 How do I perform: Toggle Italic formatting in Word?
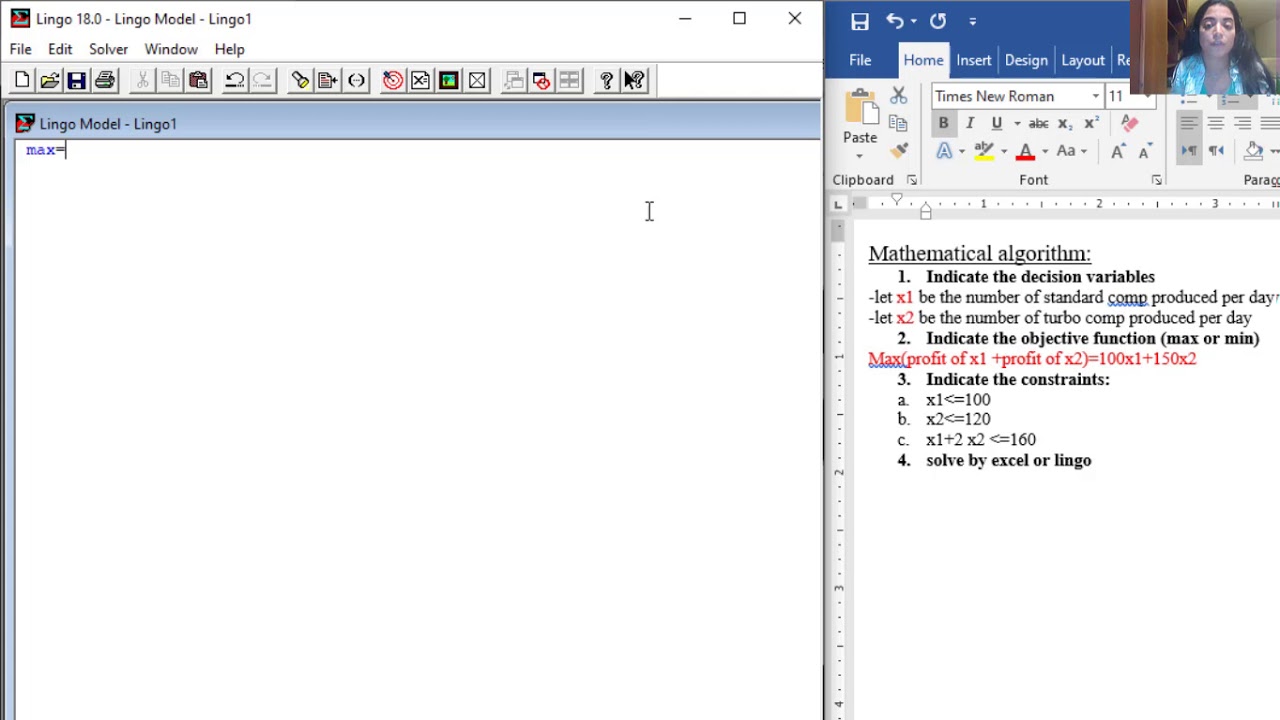tap(969, 123)
